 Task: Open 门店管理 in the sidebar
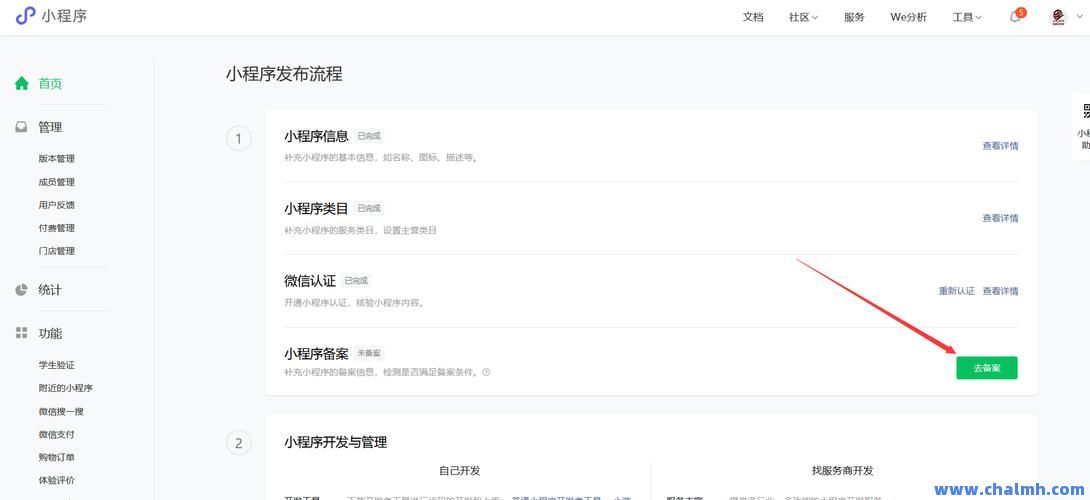[x=56, y=251]
